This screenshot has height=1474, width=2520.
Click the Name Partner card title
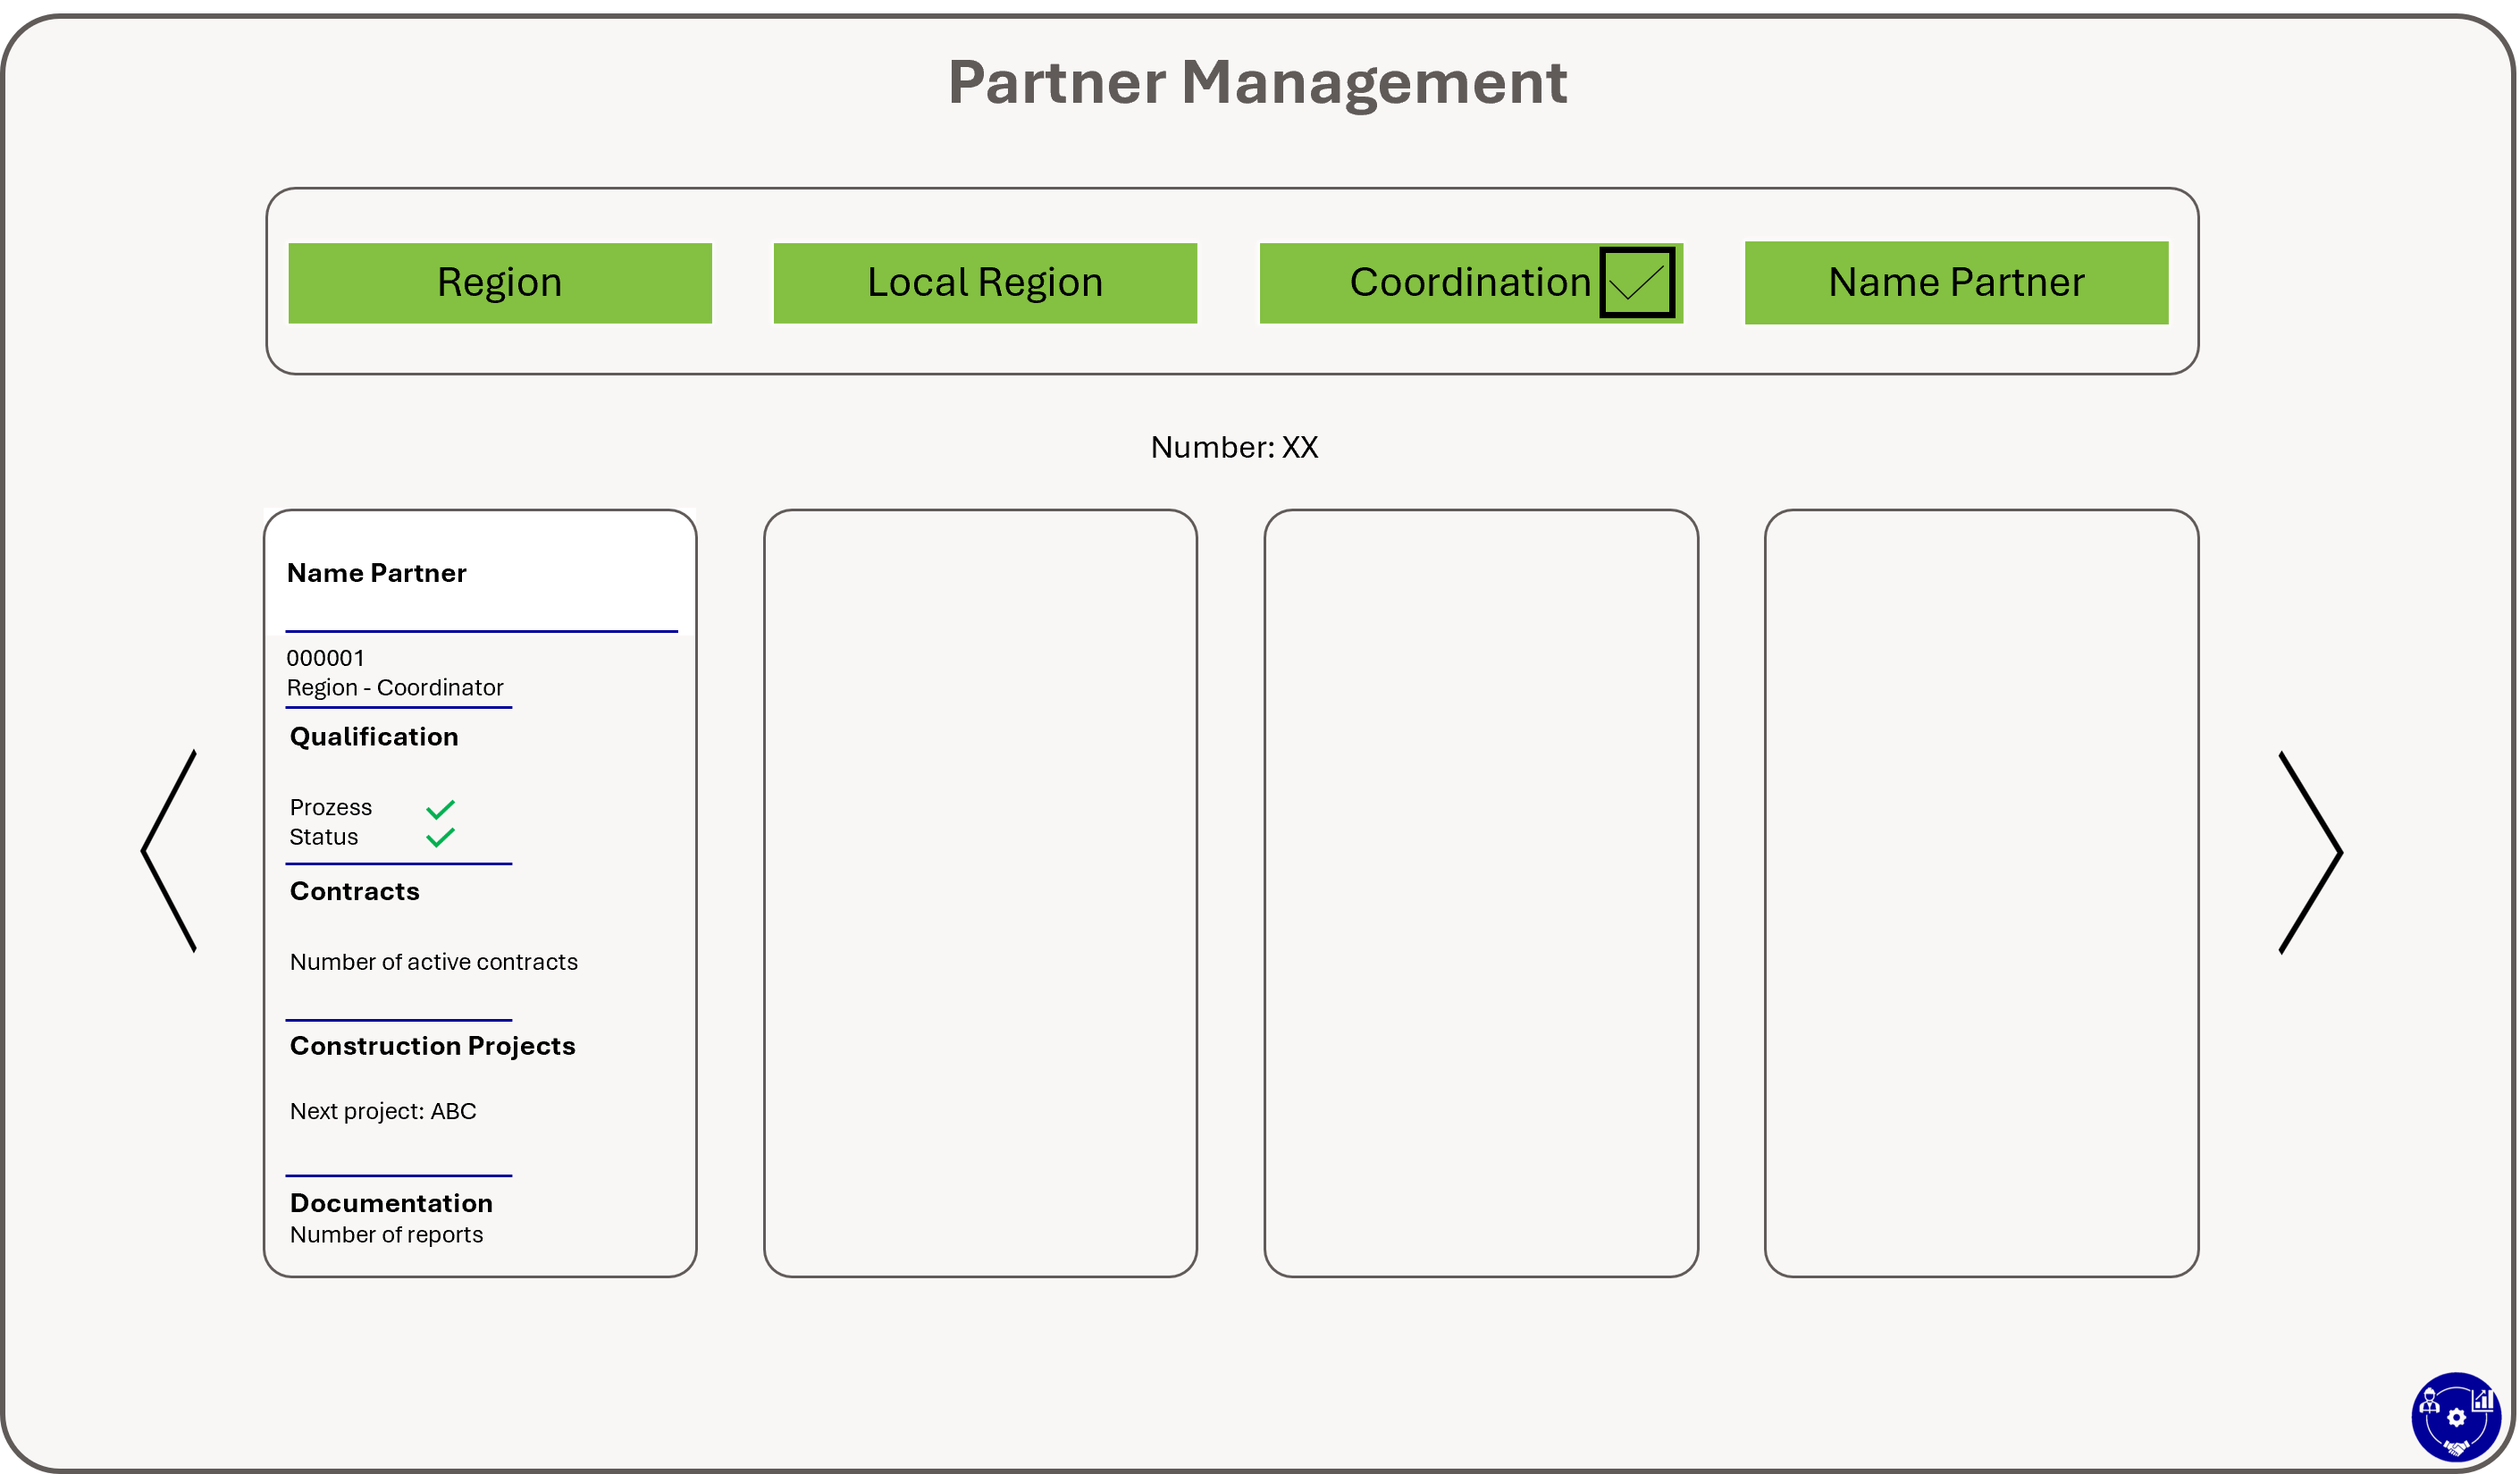coord(376,573)
